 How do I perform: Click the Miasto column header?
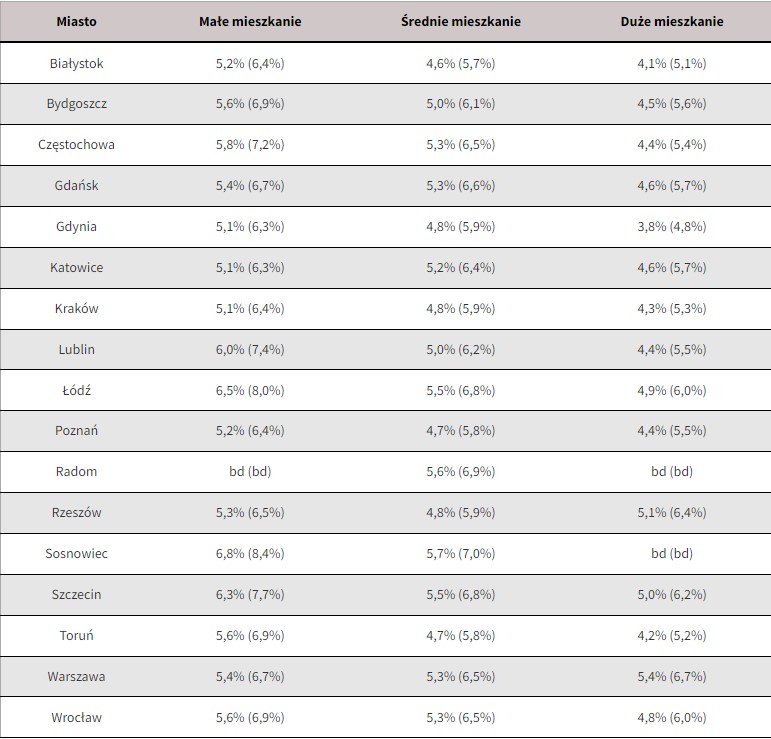click(x=77, y=21)
